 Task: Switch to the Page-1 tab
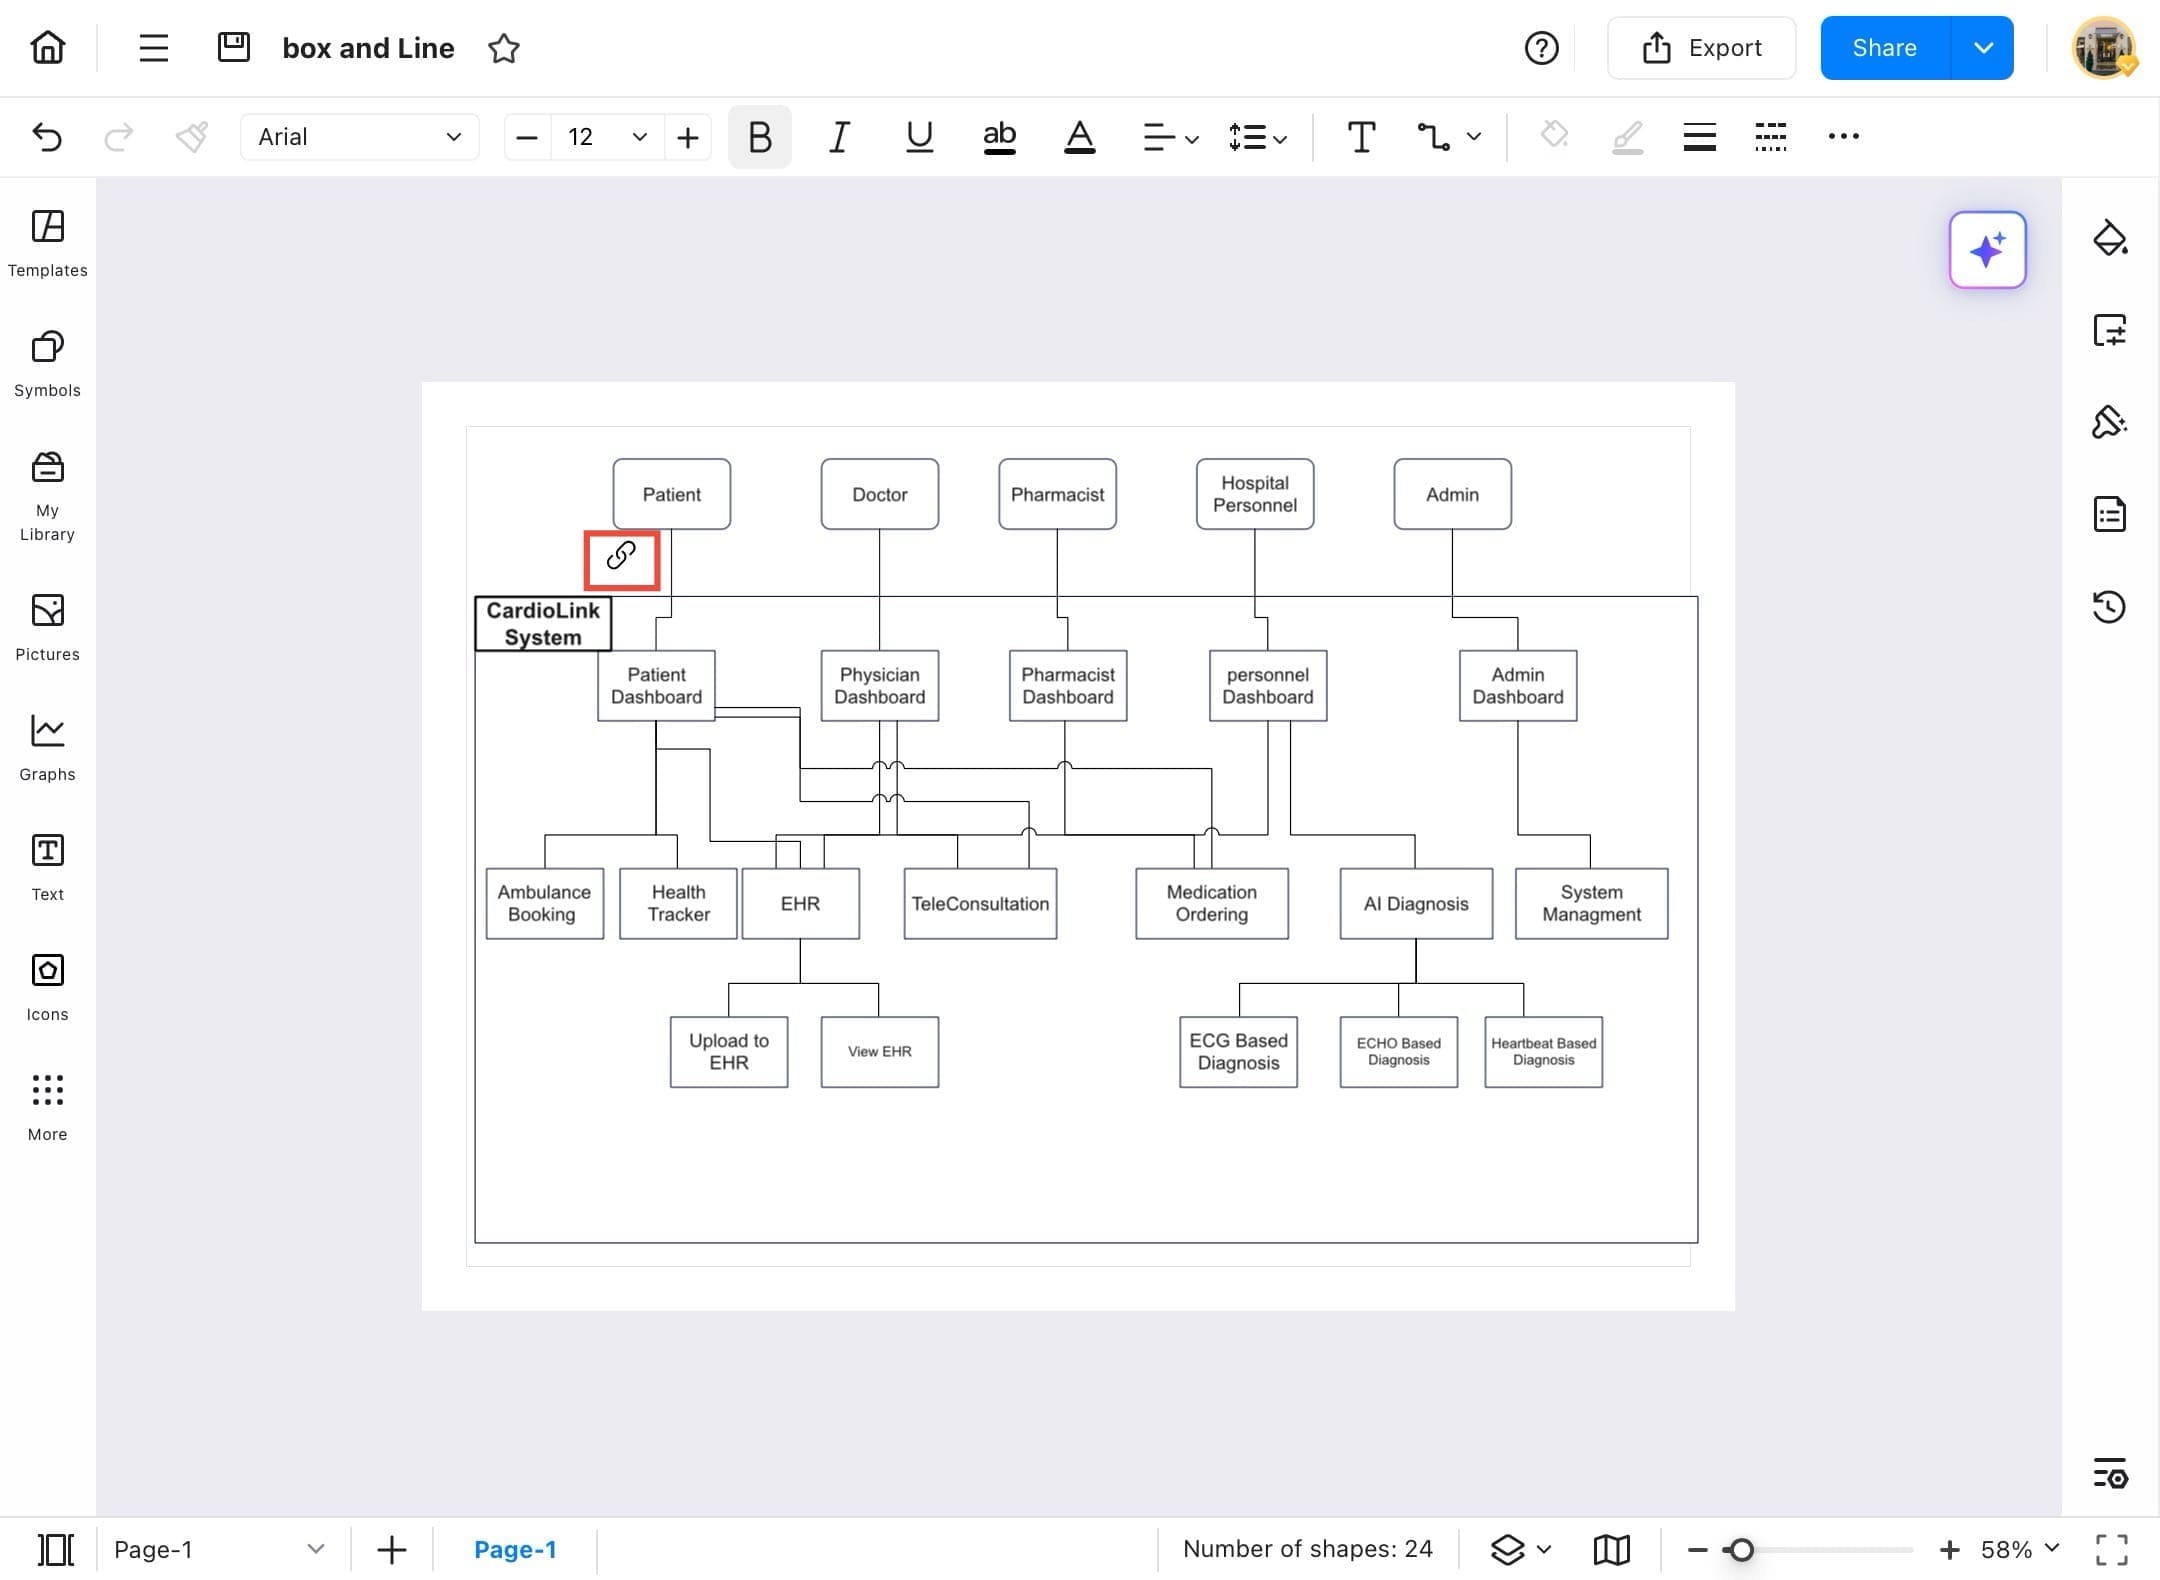pyautogui.click(x=516, y=1548)
